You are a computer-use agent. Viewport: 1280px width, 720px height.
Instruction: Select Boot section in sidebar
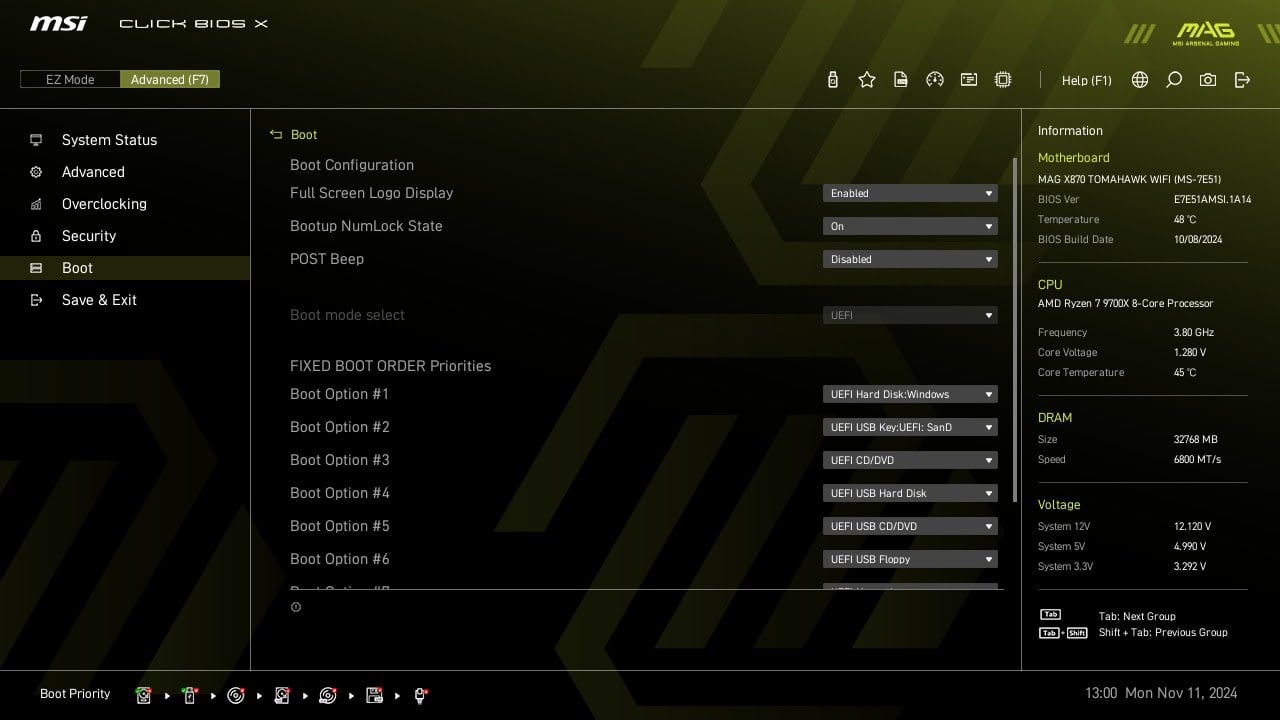click(125, 268)
